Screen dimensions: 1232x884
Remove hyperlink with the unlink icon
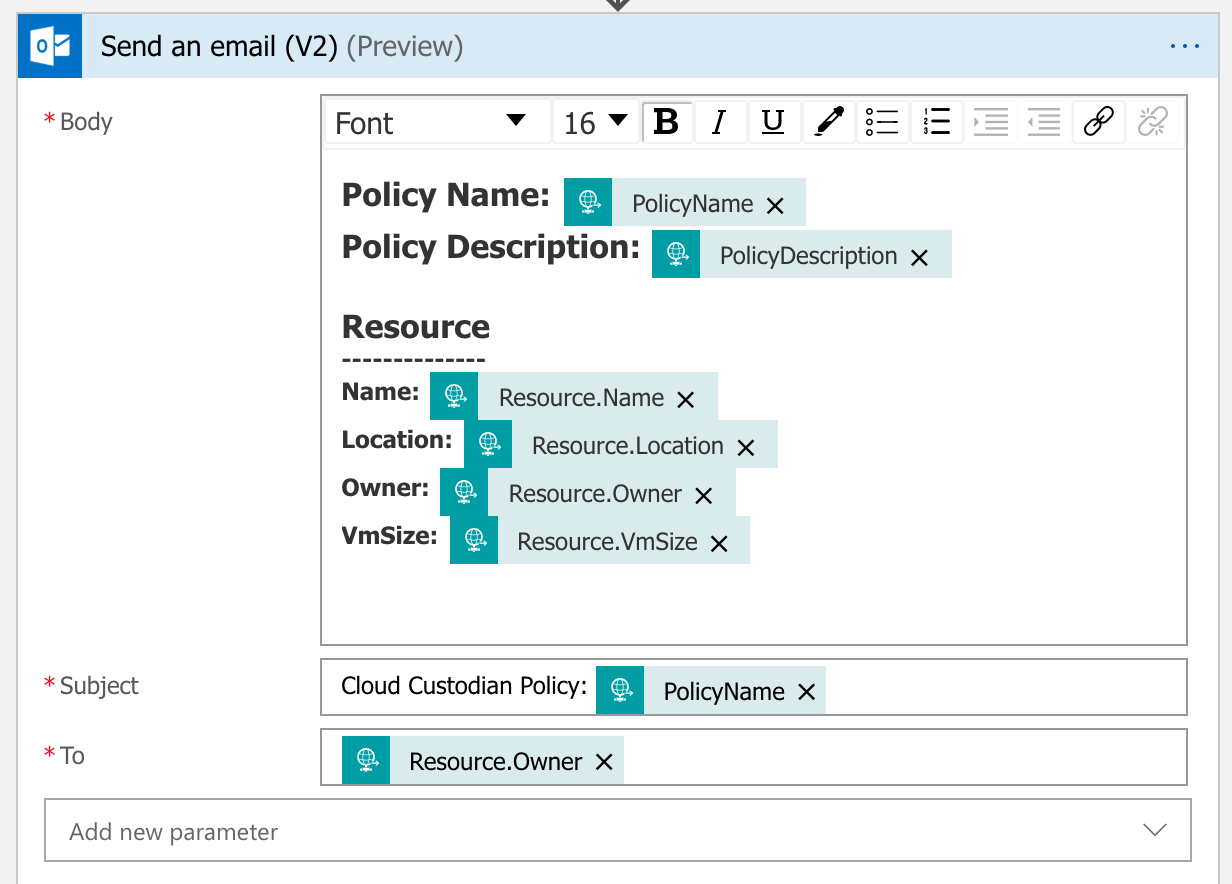pos(1153,122)
